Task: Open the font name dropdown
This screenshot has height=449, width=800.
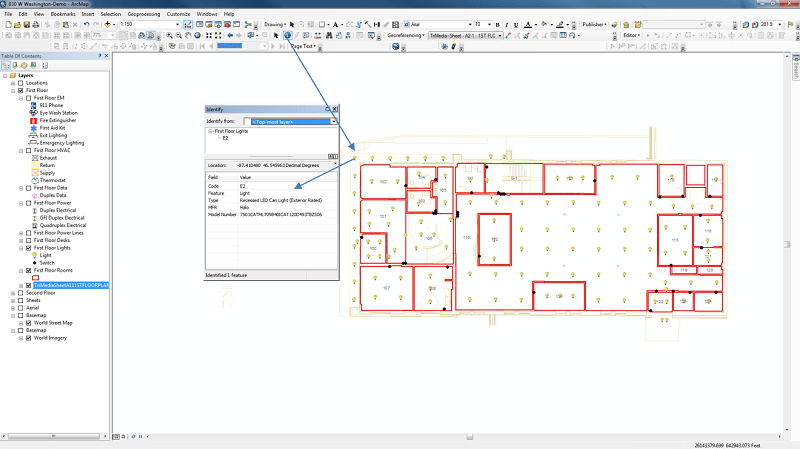Action: point(470,24)
